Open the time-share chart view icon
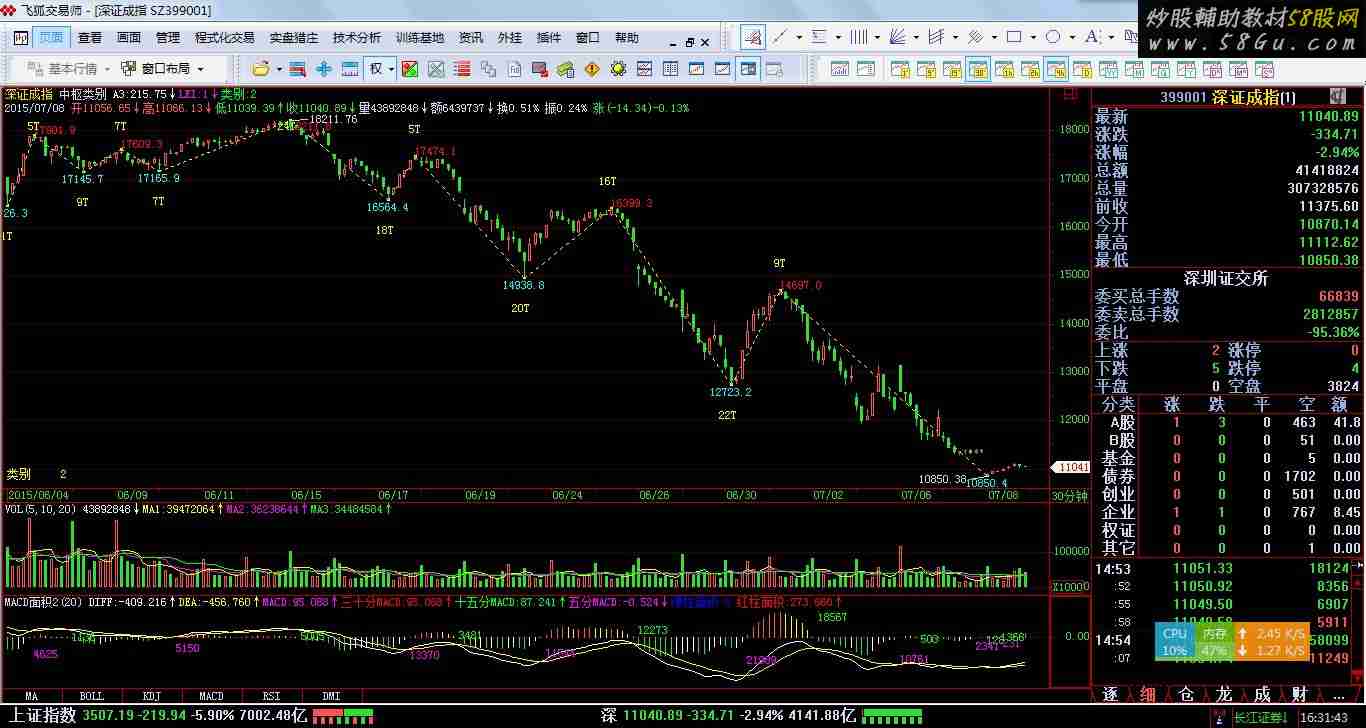This screenshot has width=1366, height=728. coord(840,69)
